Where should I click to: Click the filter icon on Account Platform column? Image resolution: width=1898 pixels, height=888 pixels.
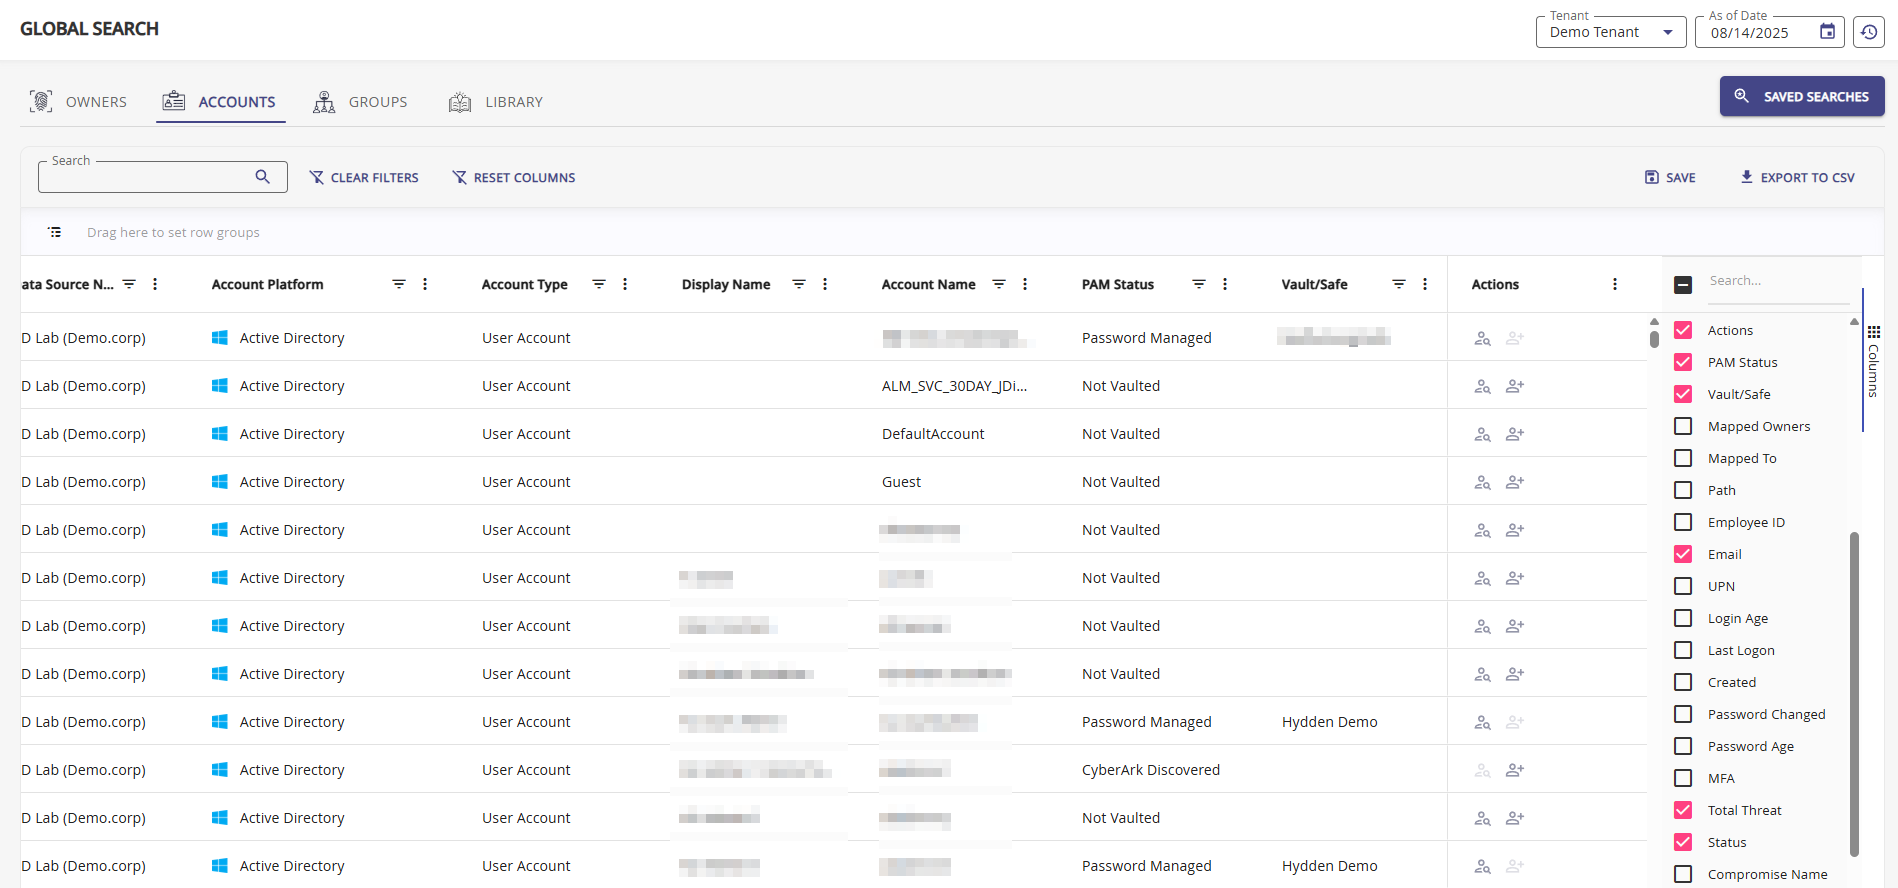point(398,284)
